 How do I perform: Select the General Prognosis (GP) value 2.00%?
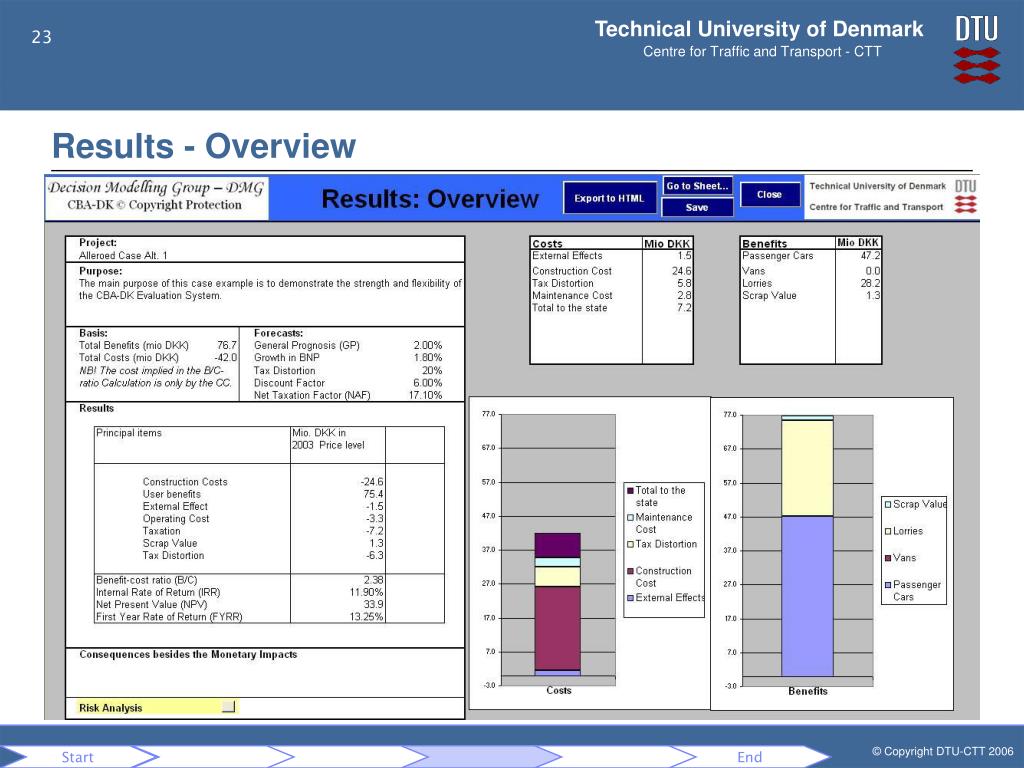(428, 345)
